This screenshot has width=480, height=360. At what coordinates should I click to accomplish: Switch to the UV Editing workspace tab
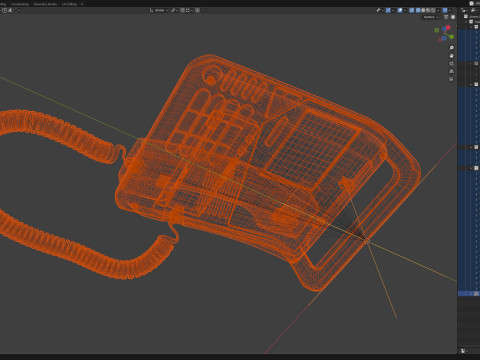click(x=69, y=4)
